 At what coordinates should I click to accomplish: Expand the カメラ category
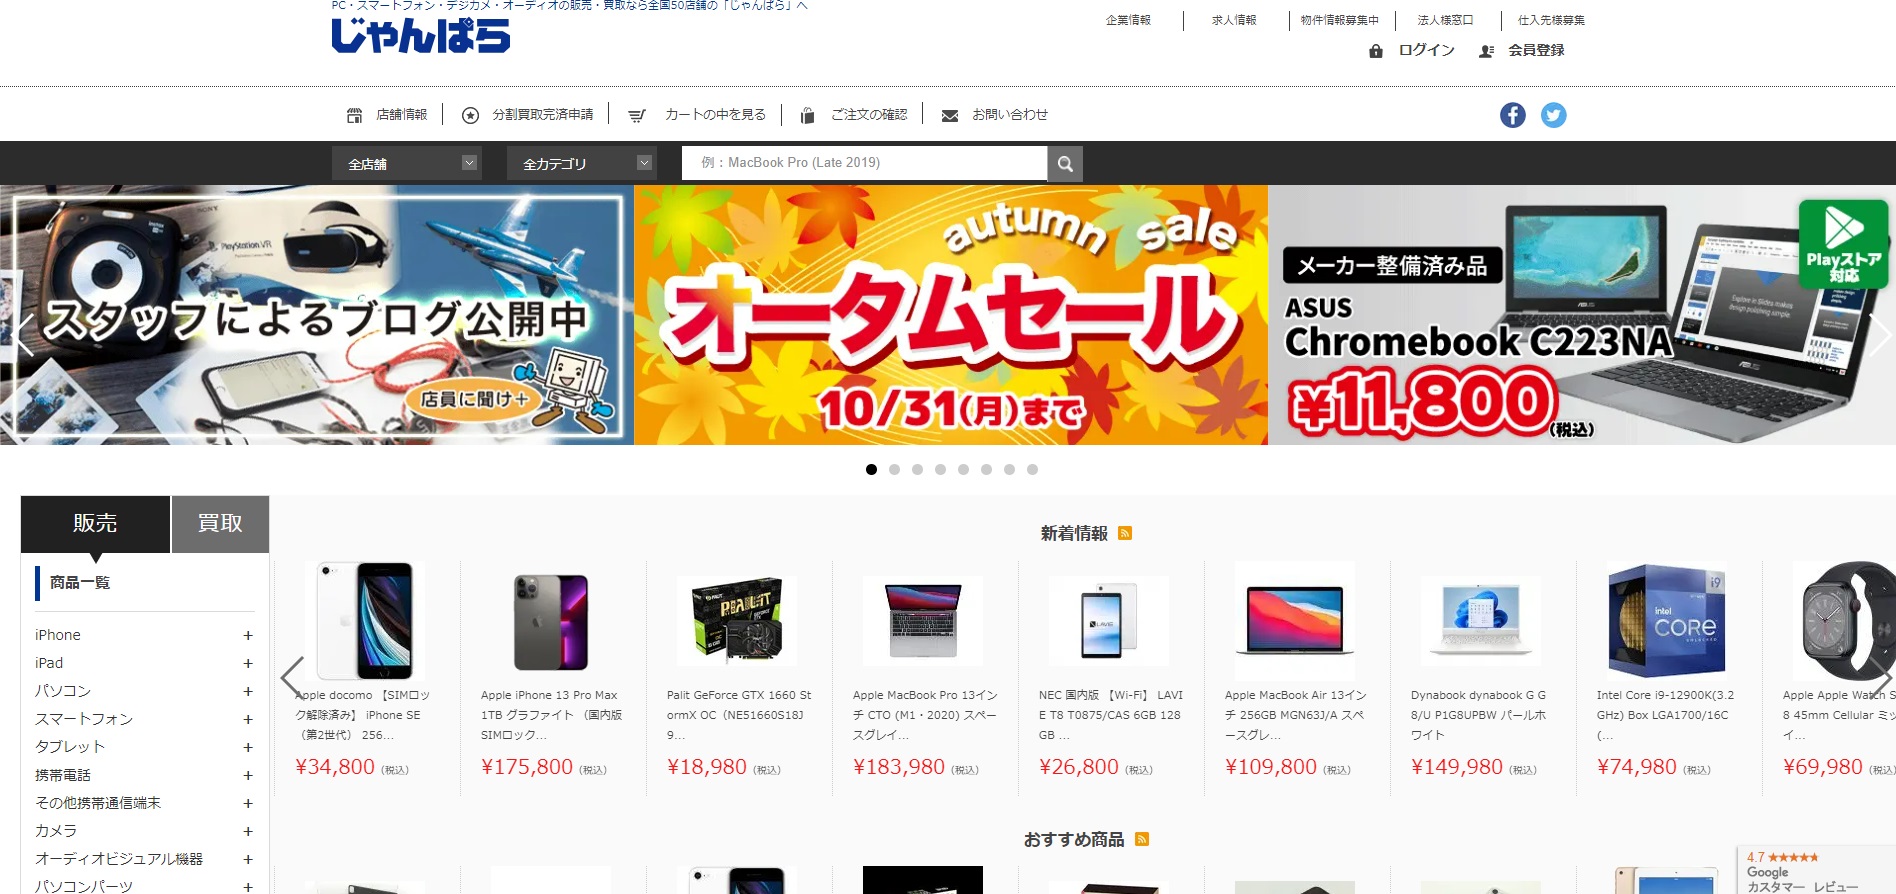click(248, 831)
